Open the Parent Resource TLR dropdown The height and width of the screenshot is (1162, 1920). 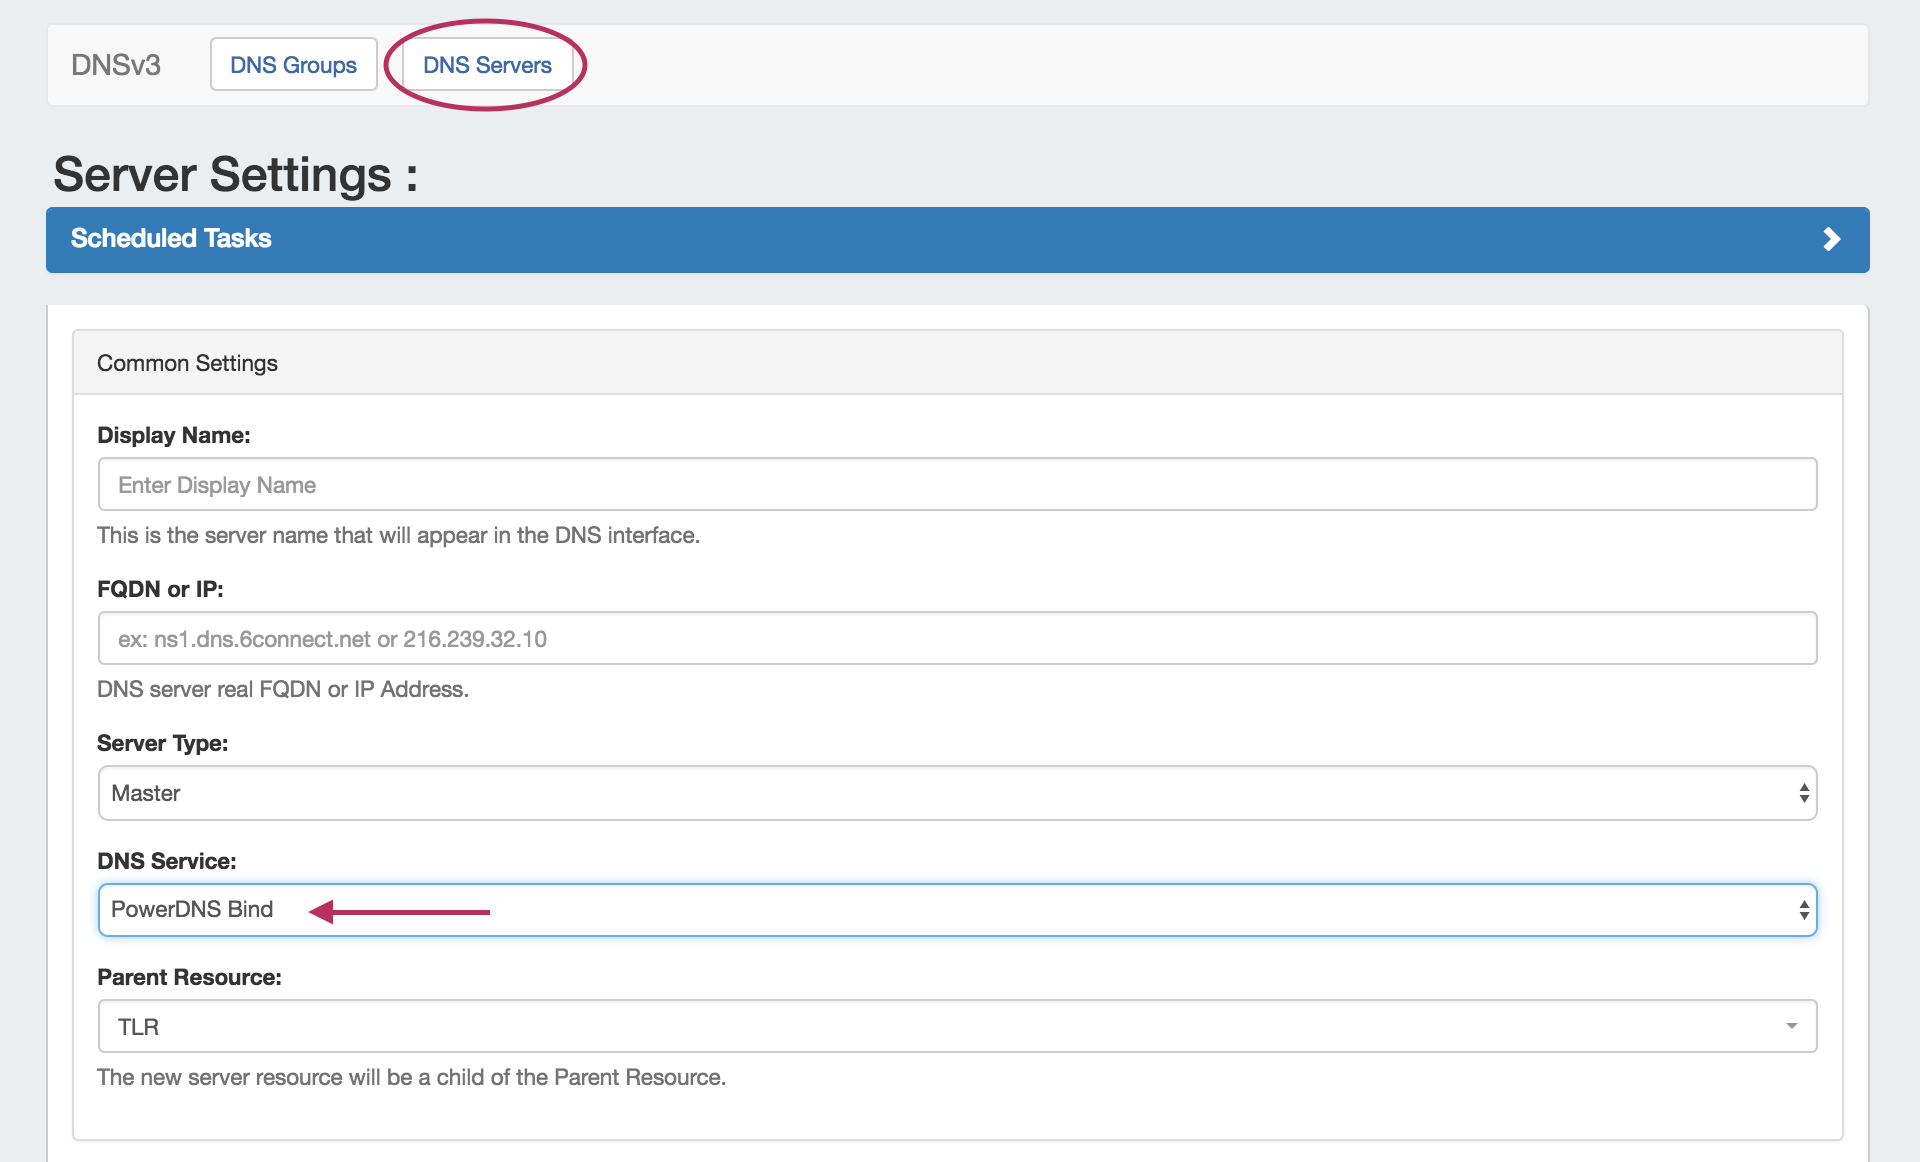point(956,1026)
